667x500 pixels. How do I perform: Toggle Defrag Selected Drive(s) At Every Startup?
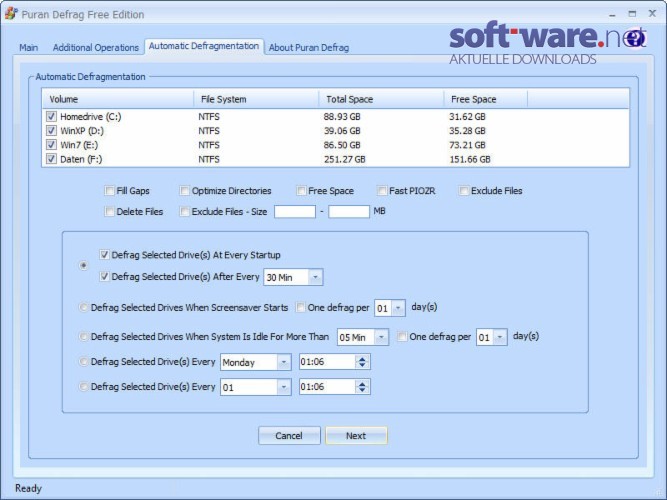tap(104, 254)
